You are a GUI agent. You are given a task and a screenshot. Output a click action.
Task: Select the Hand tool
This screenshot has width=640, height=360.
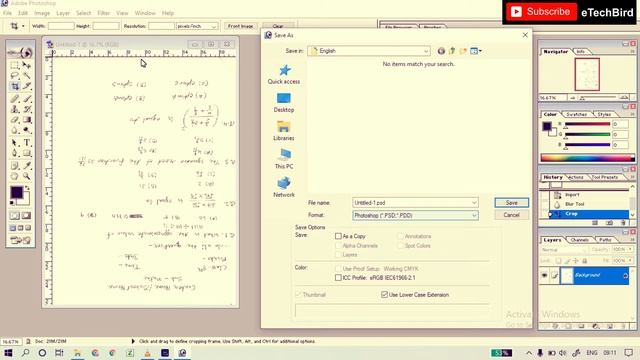pyautogui.click(x=15, y=176)
